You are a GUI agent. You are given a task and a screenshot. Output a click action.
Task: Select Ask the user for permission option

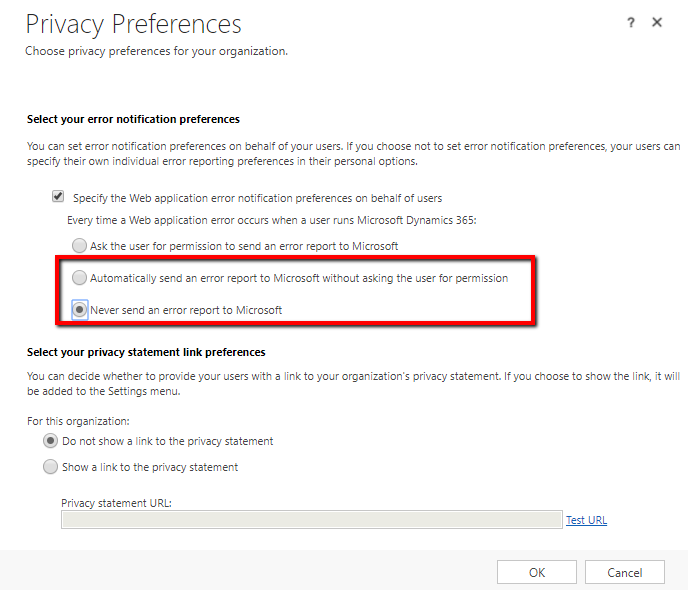tap(80, 245)
